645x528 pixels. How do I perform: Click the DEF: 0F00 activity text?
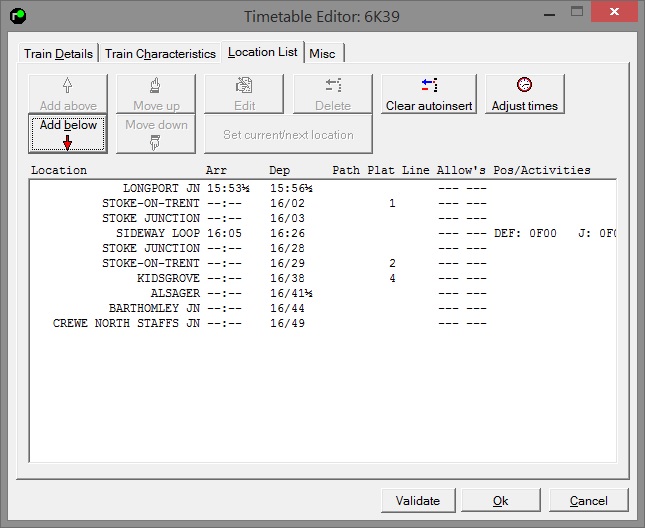coord(525,233)
